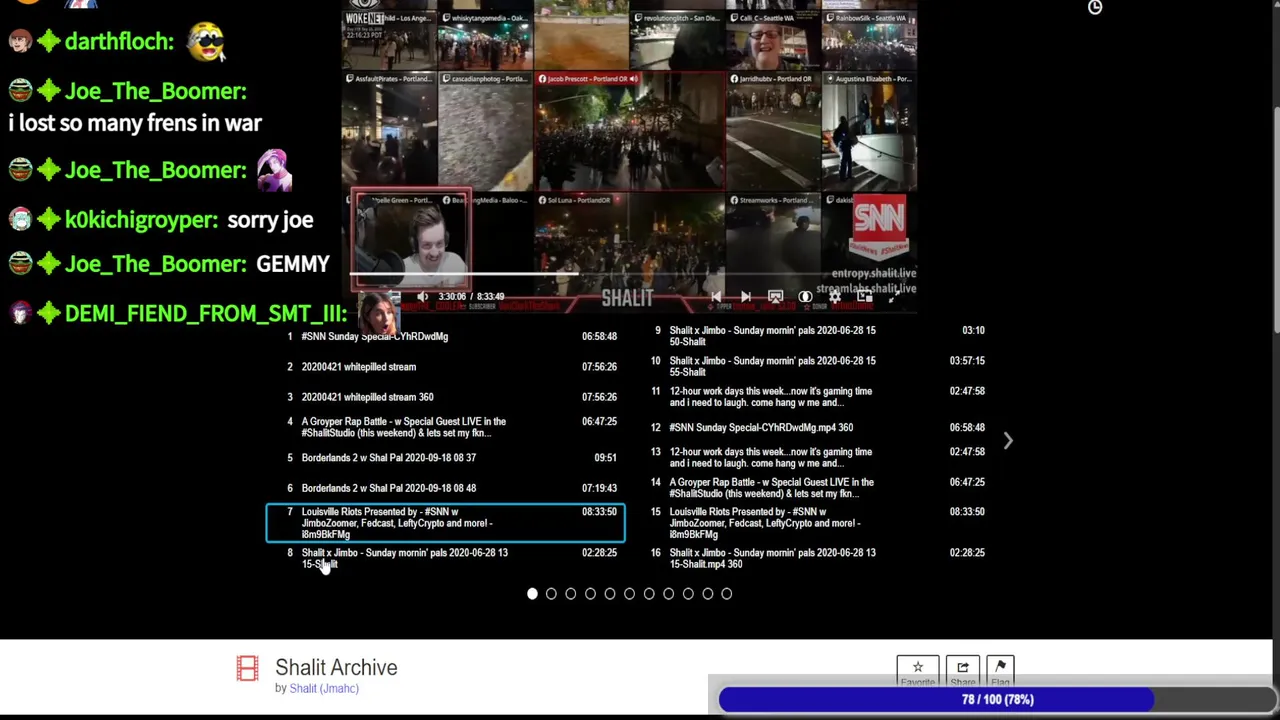Click the 3:30:06 / 8:33:49 time readout
The width and height of the screenshot is (1280, 720).
[x=471, y=297]
